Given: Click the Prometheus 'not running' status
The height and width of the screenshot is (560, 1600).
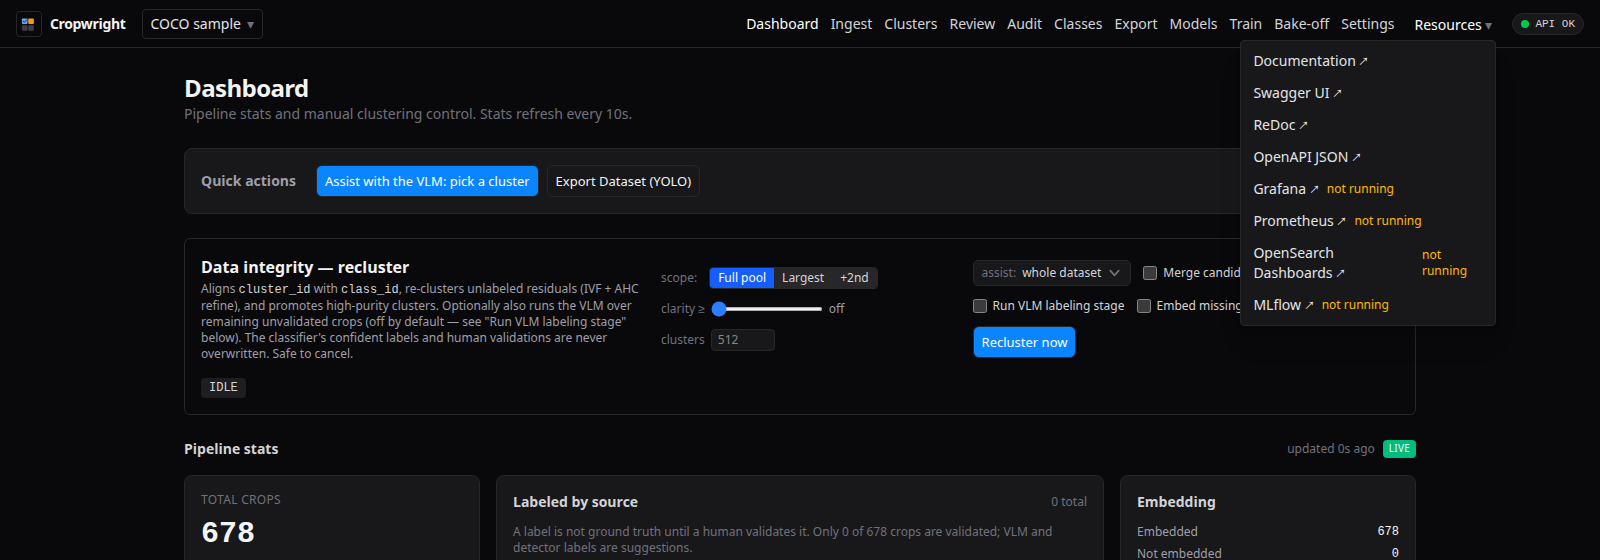Looking at the screenshot, I should coord(1388,221).
